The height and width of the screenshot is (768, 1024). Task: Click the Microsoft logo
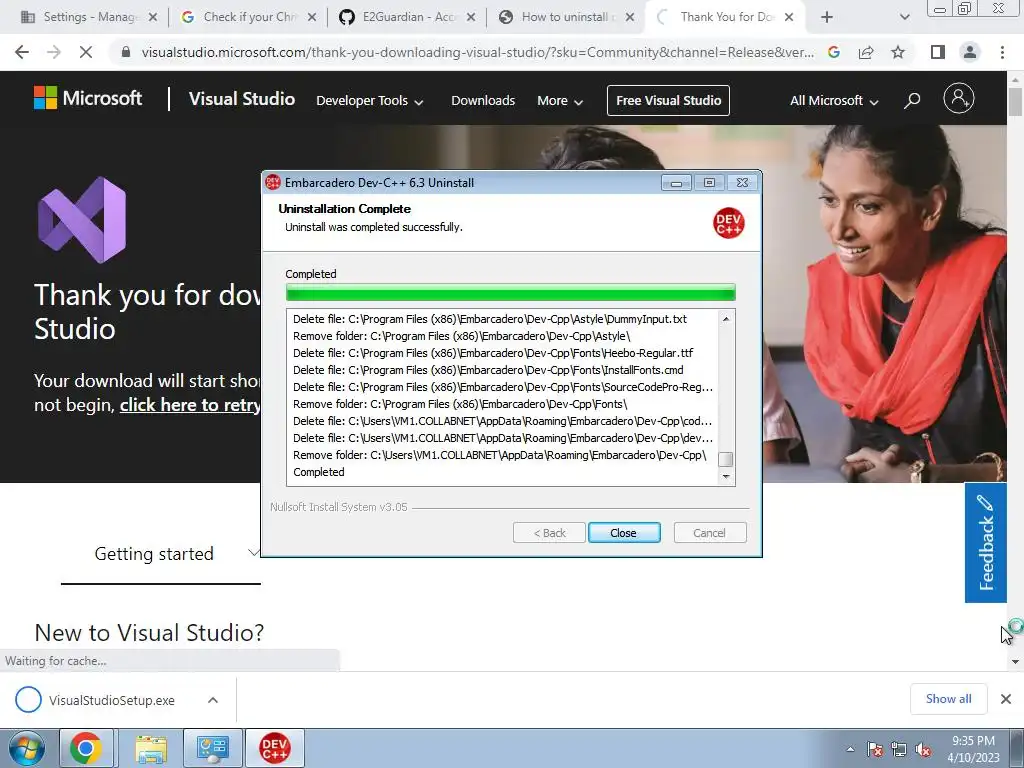88,99
